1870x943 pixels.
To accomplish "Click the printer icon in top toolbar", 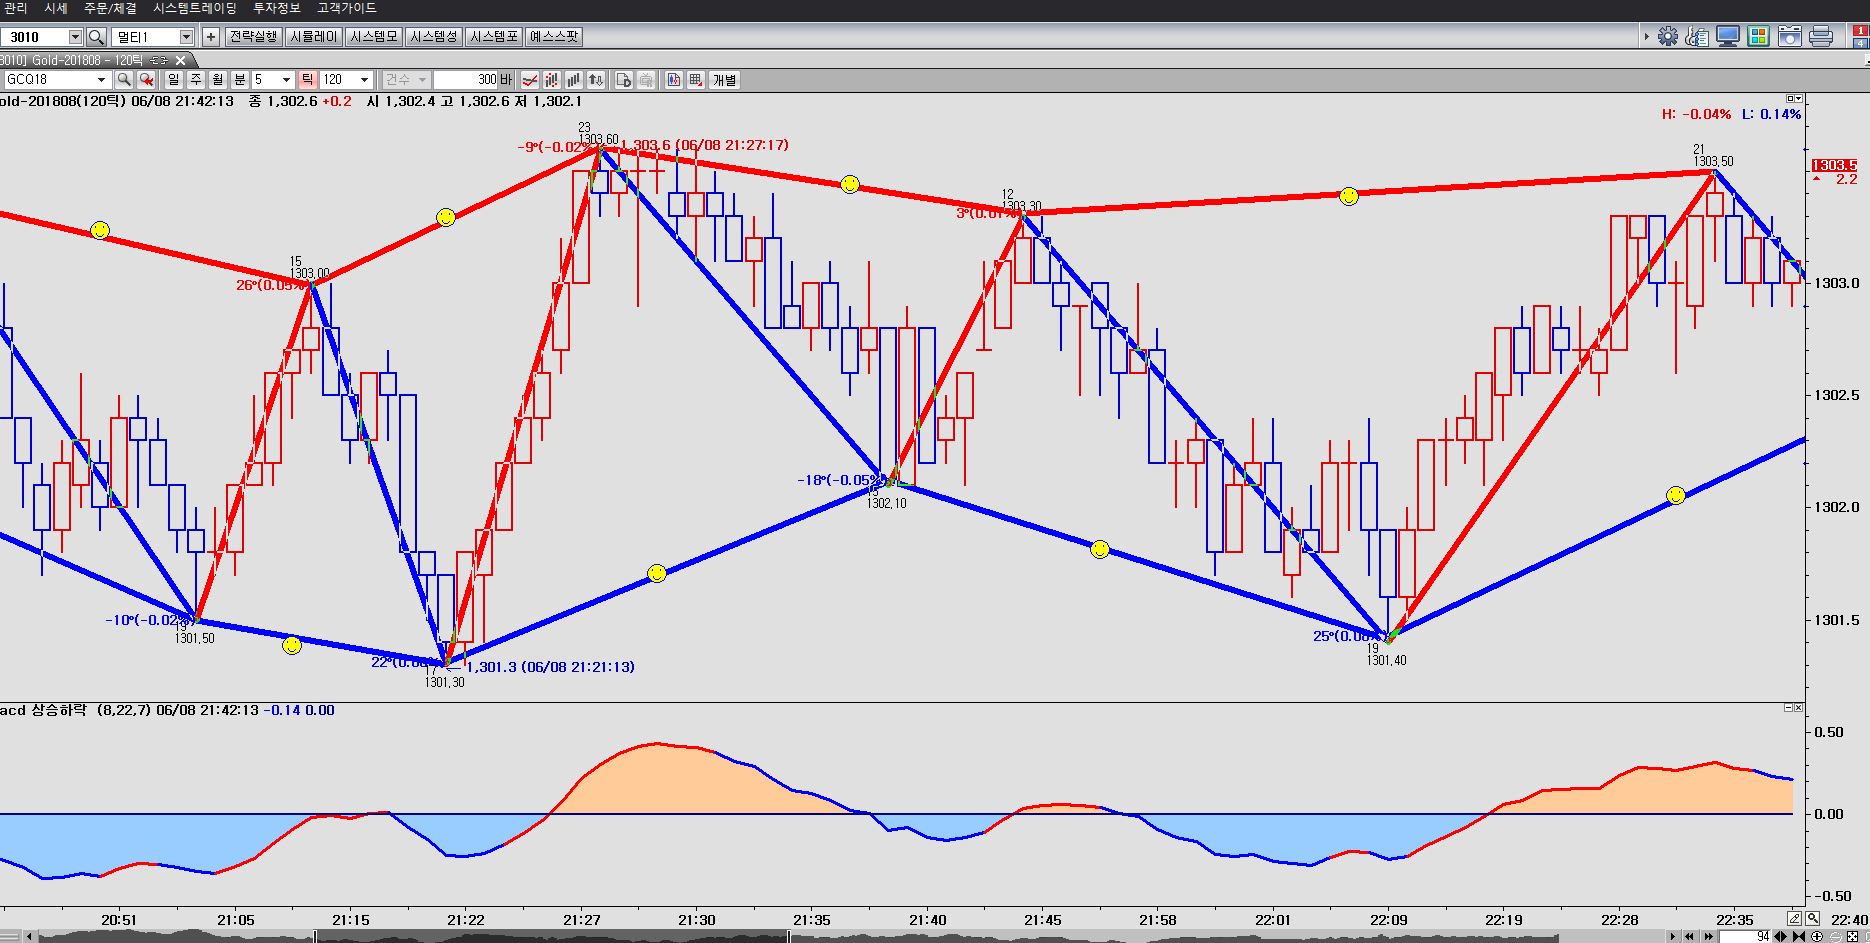I will [1821, 37].
